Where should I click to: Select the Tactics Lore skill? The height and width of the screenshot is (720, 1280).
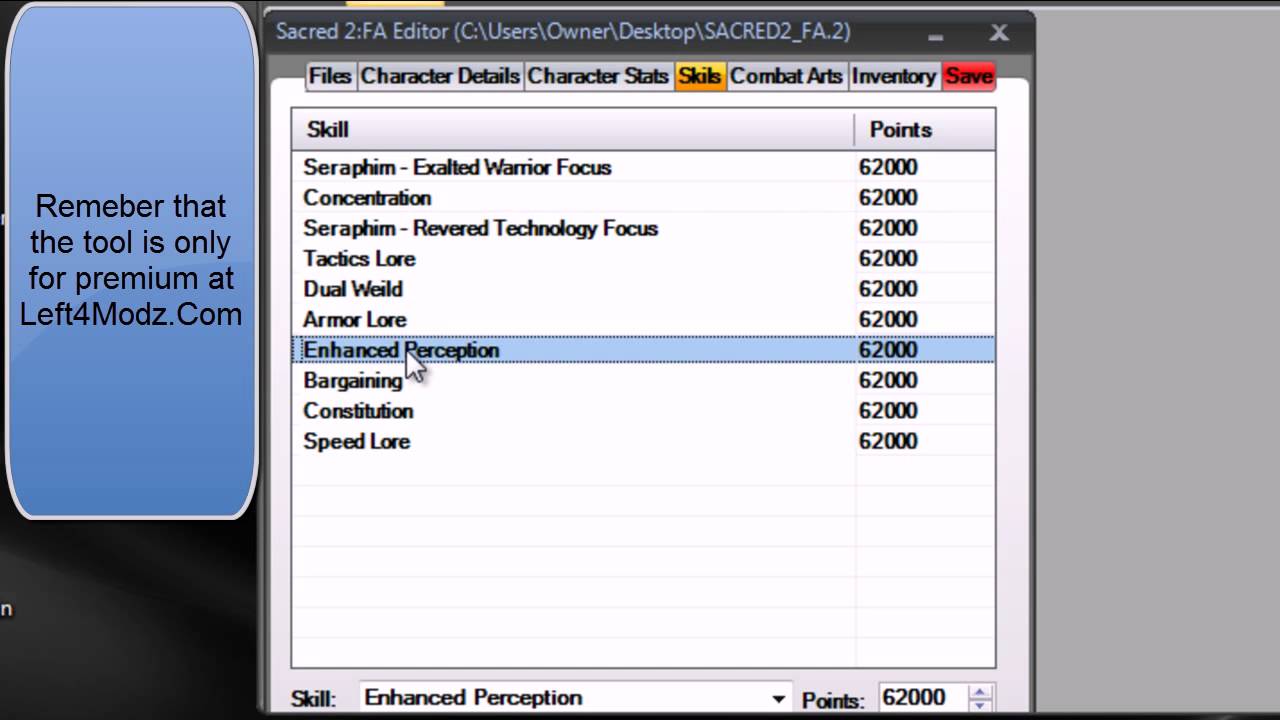(x=643, y=259)
